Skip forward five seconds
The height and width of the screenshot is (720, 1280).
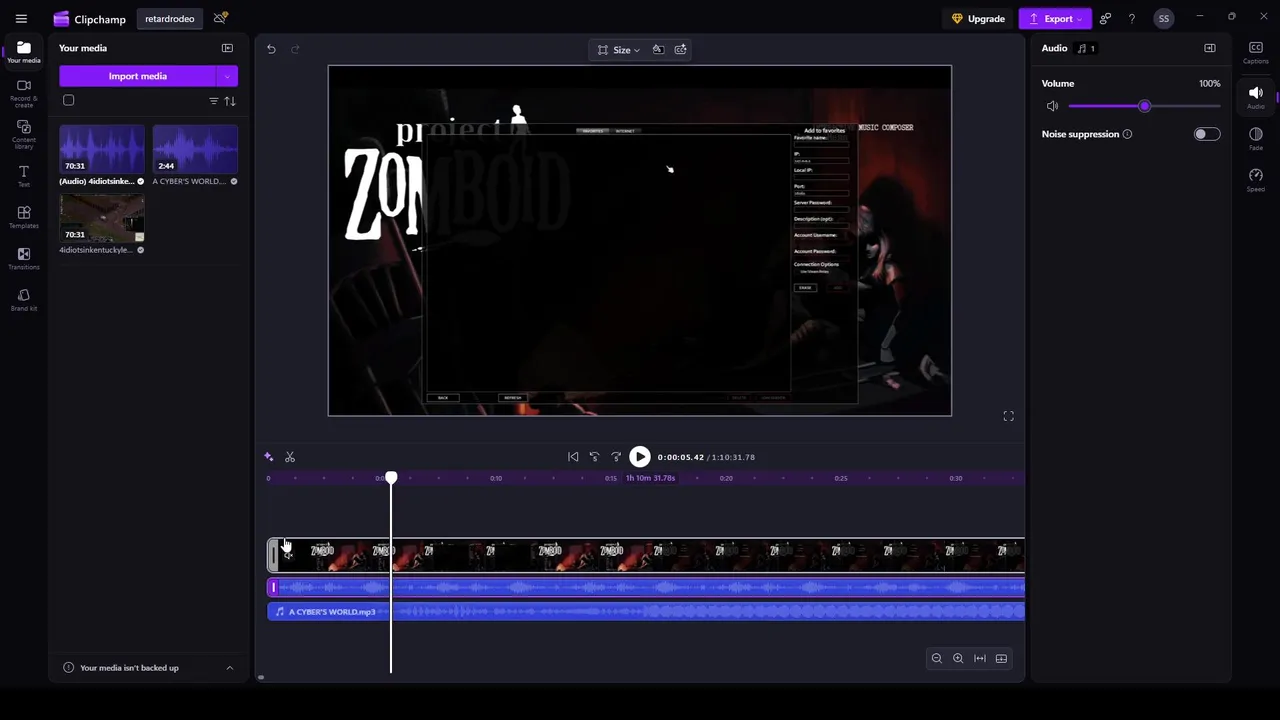[x=616, y=457]
